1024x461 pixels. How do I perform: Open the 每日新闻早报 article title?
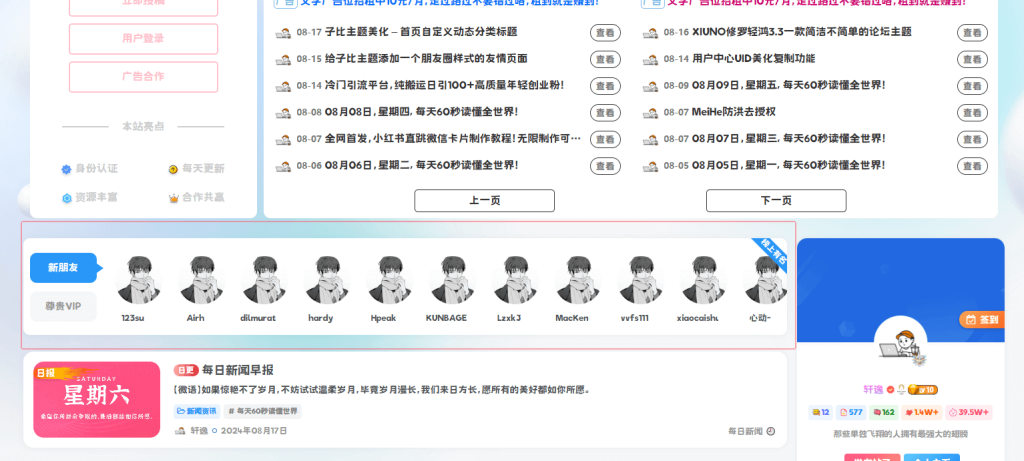coord(237,369)
